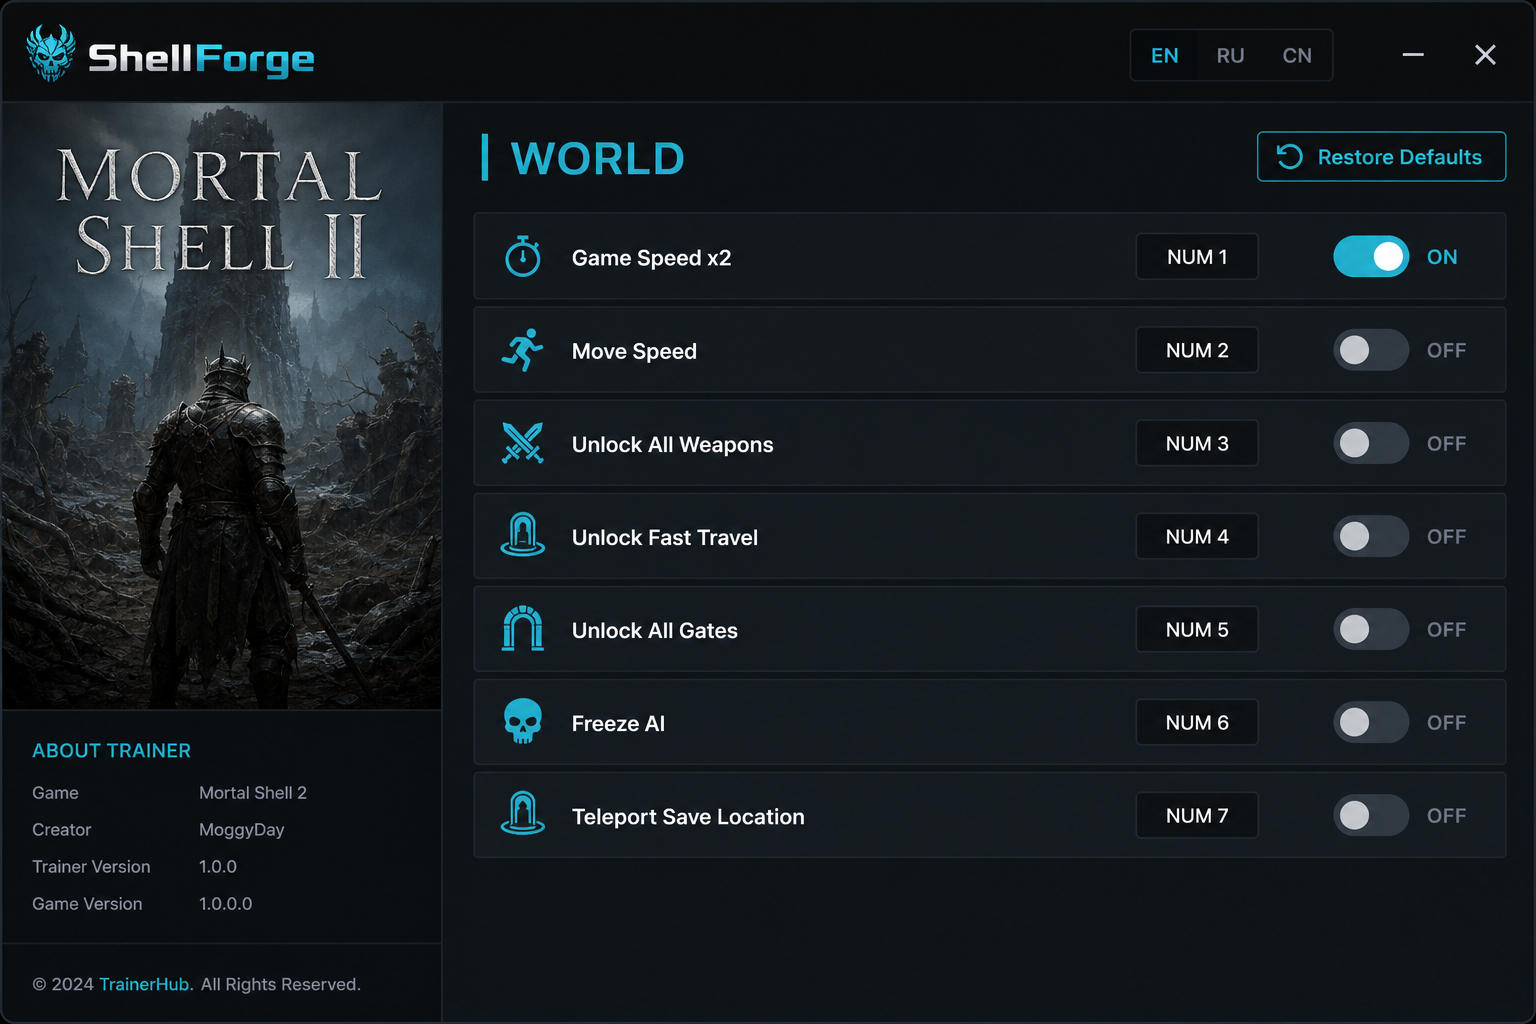This screenshot has height=1024, width=1536.
Task: Click the NUM 1 hotkey box
Action: coord(1197,257)
